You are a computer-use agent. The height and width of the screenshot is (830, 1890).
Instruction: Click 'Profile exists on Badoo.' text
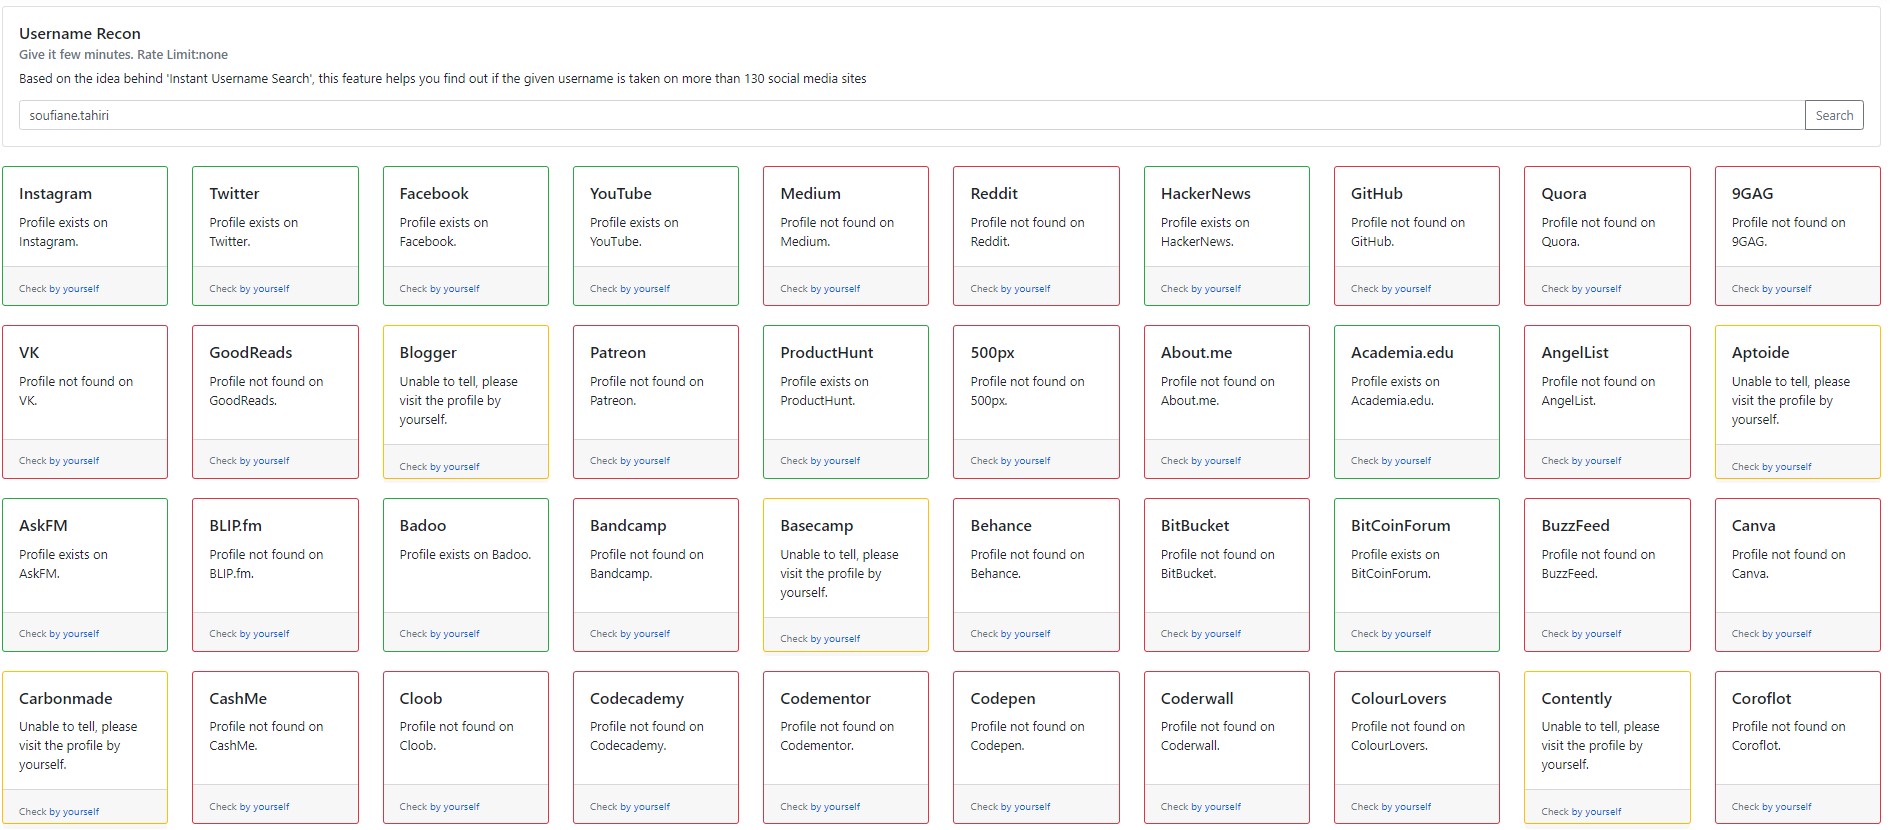[x=465, y=555]
